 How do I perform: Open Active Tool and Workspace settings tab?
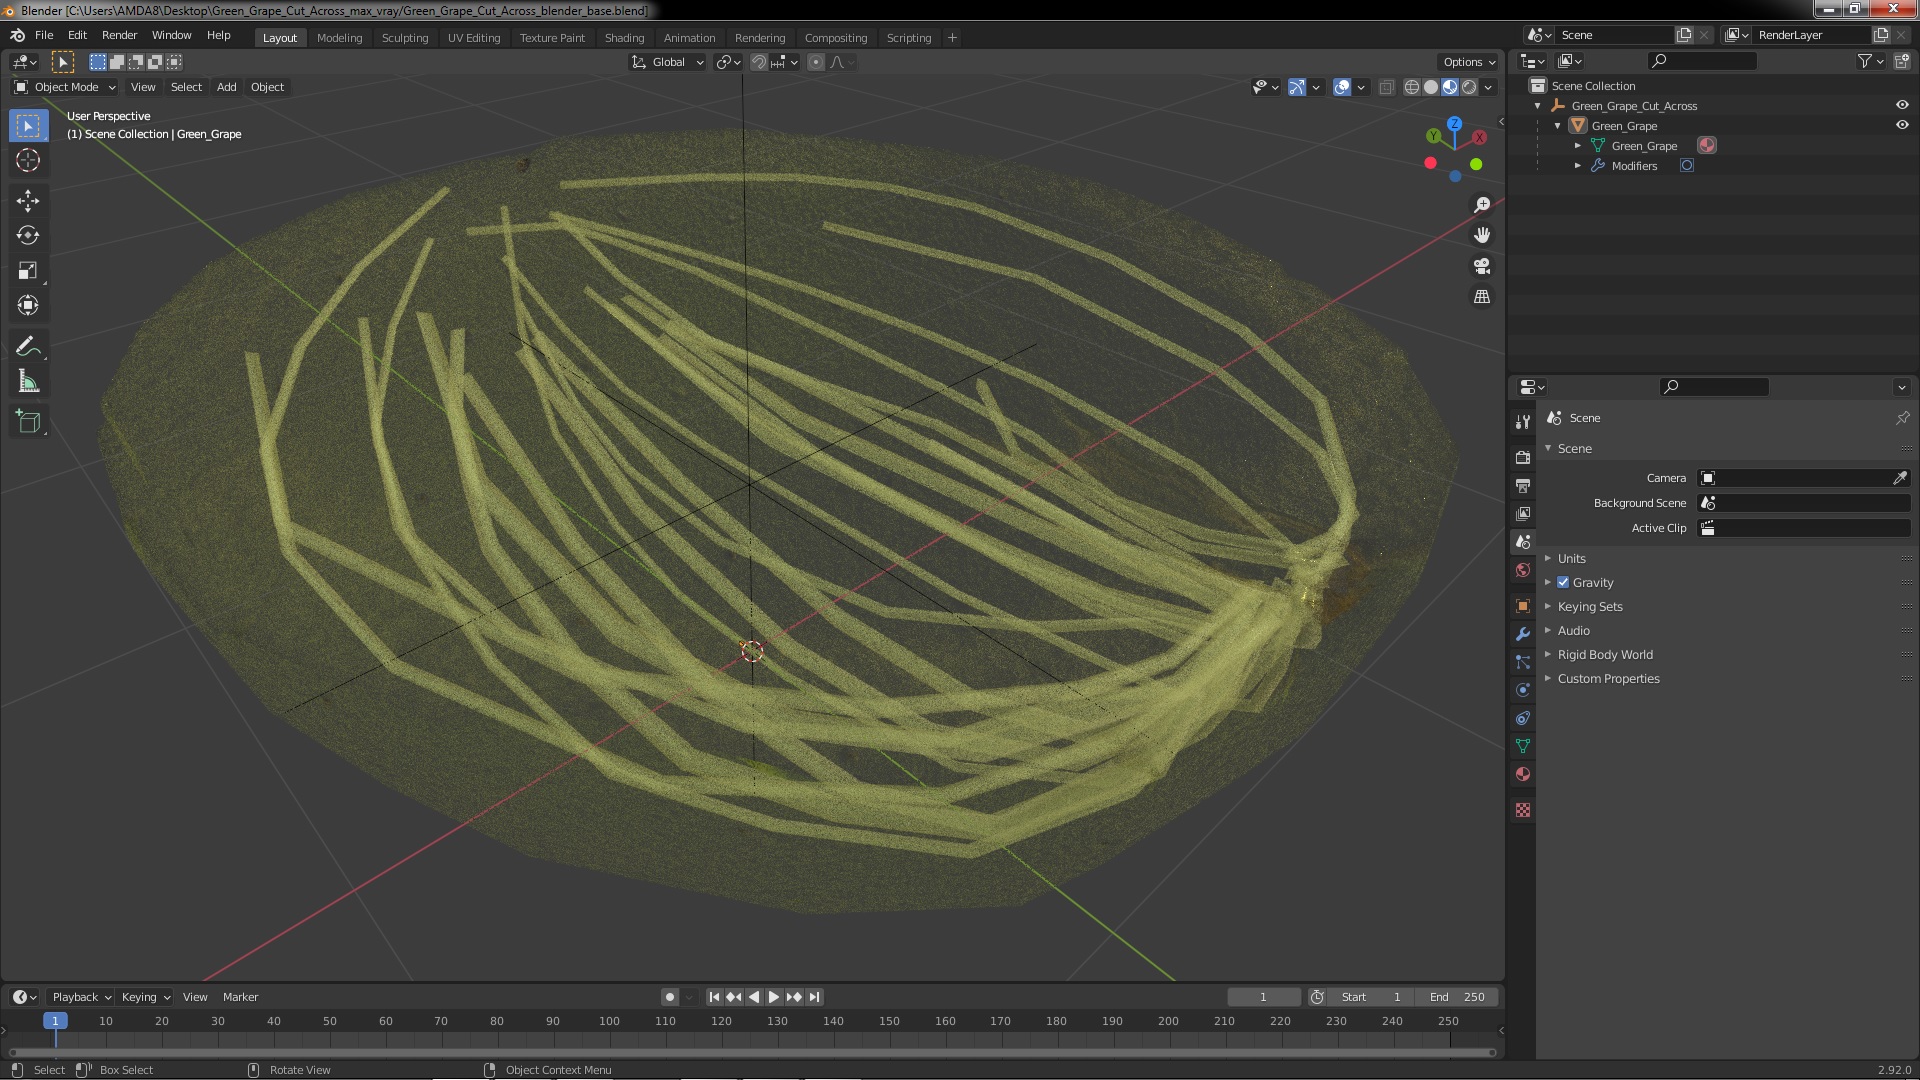tap(1523, 421)
